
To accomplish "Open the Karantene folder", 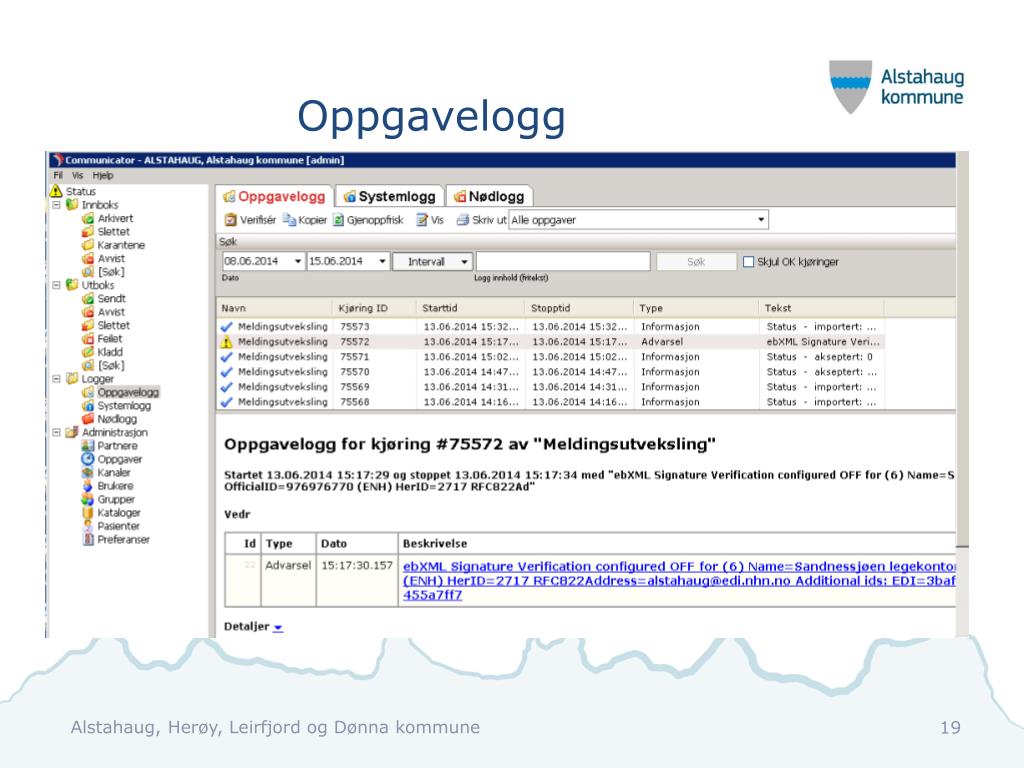I will tap(113, 245).
